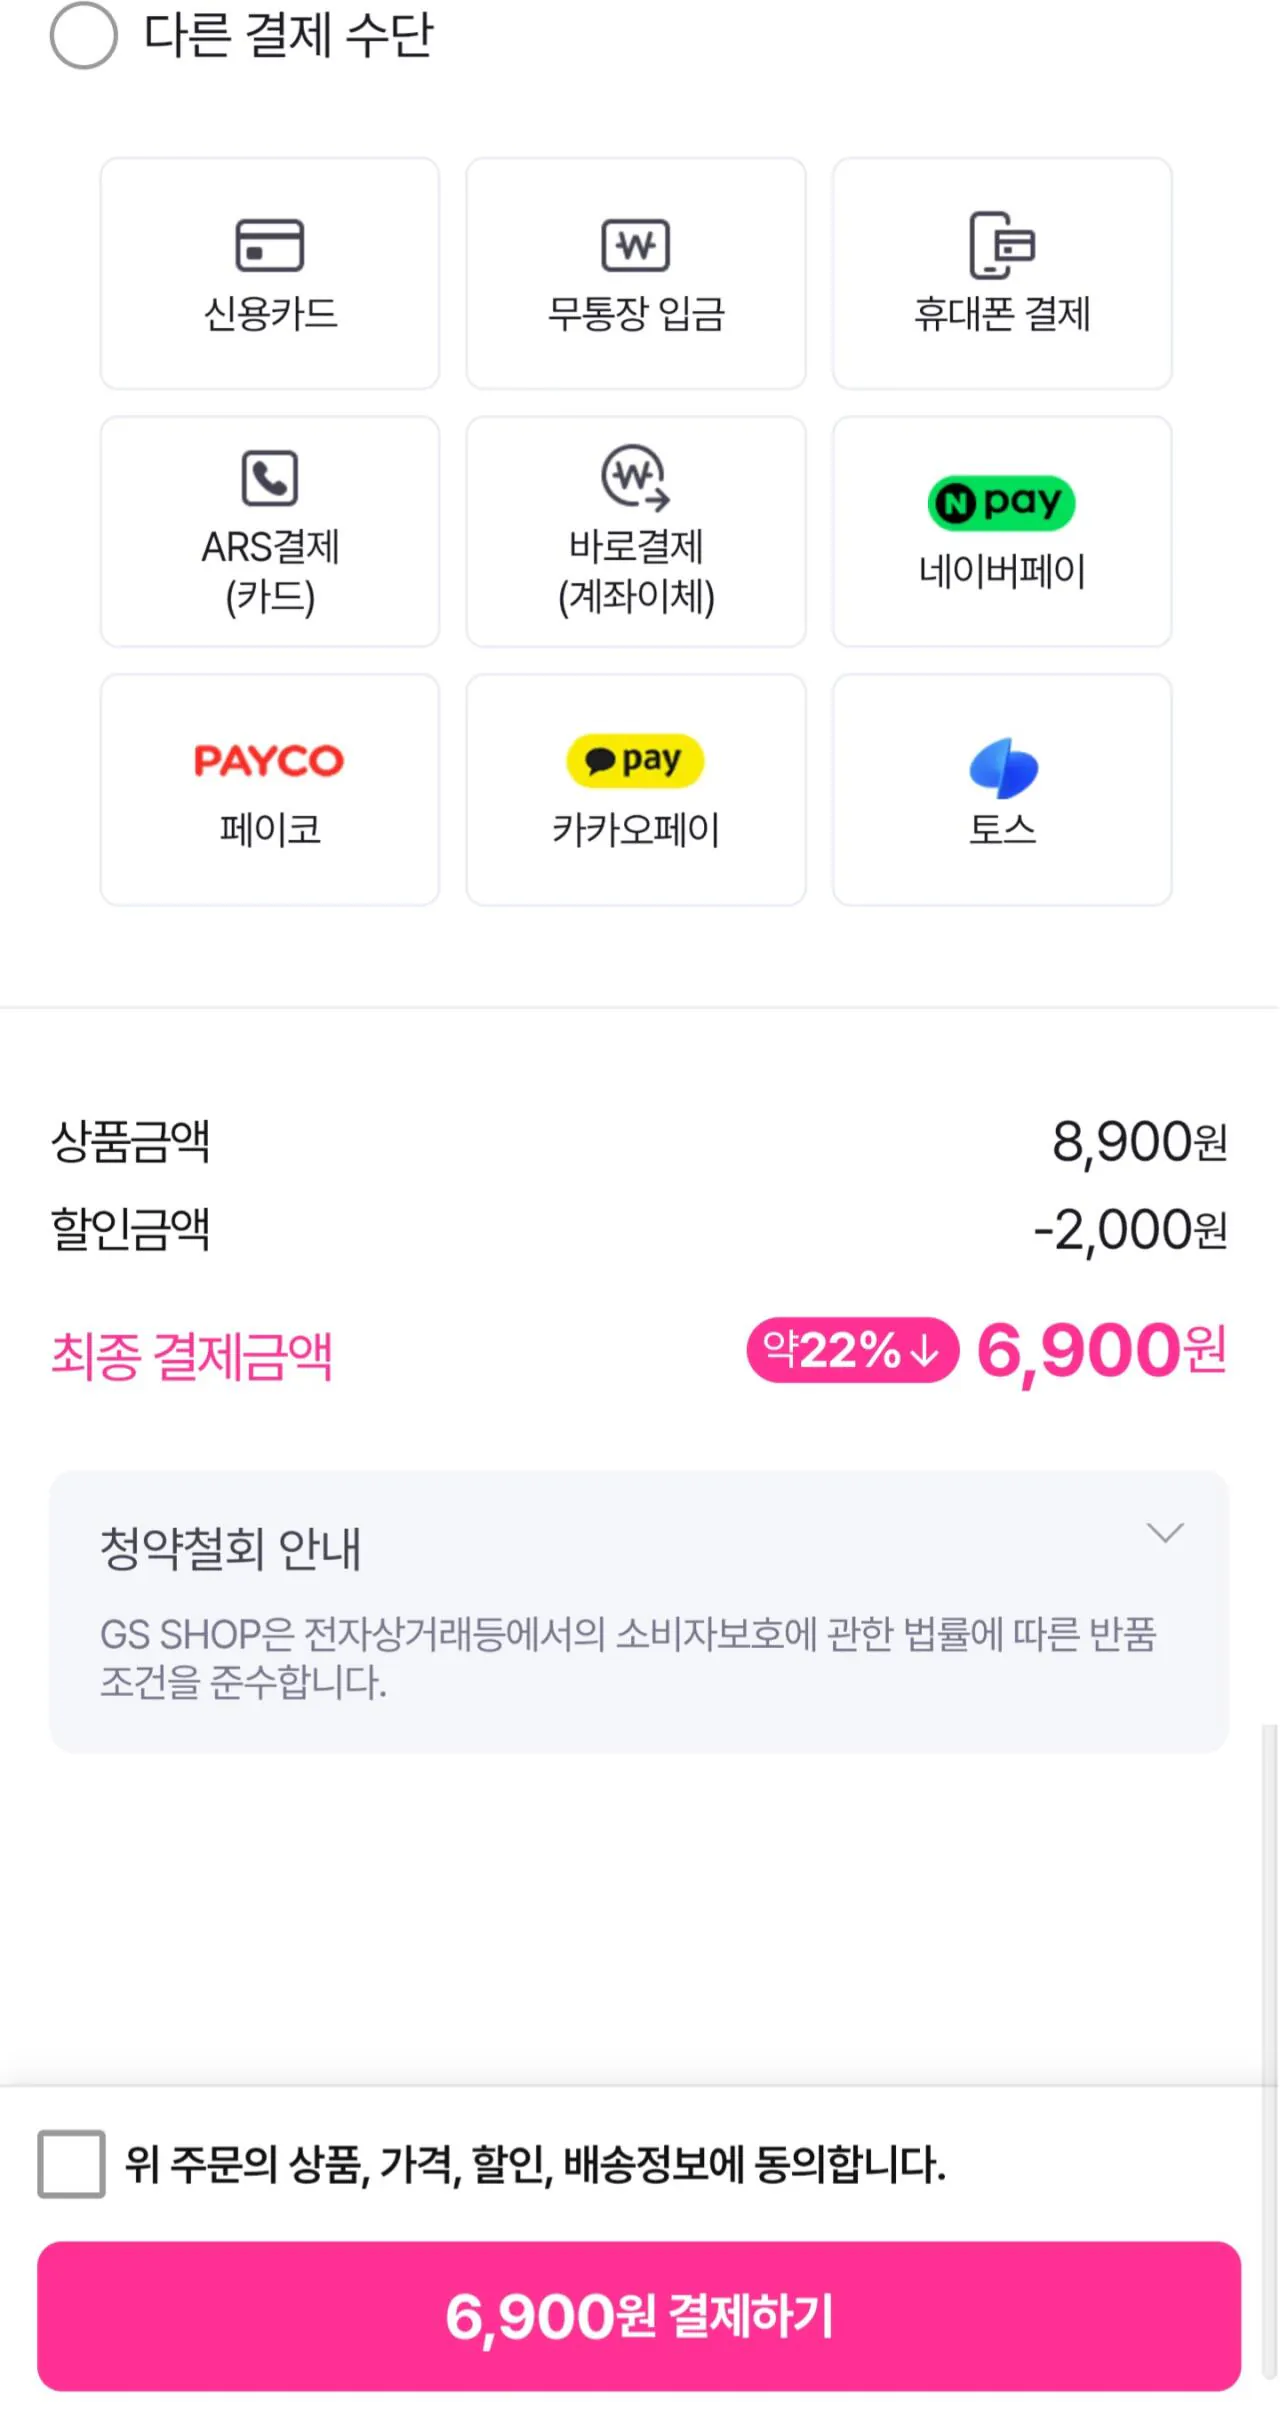Tap the mobile phone payment (휴대폰 결제) icon
This screenshot has width=1280, height=2416.
click(x=1001, y=245)
